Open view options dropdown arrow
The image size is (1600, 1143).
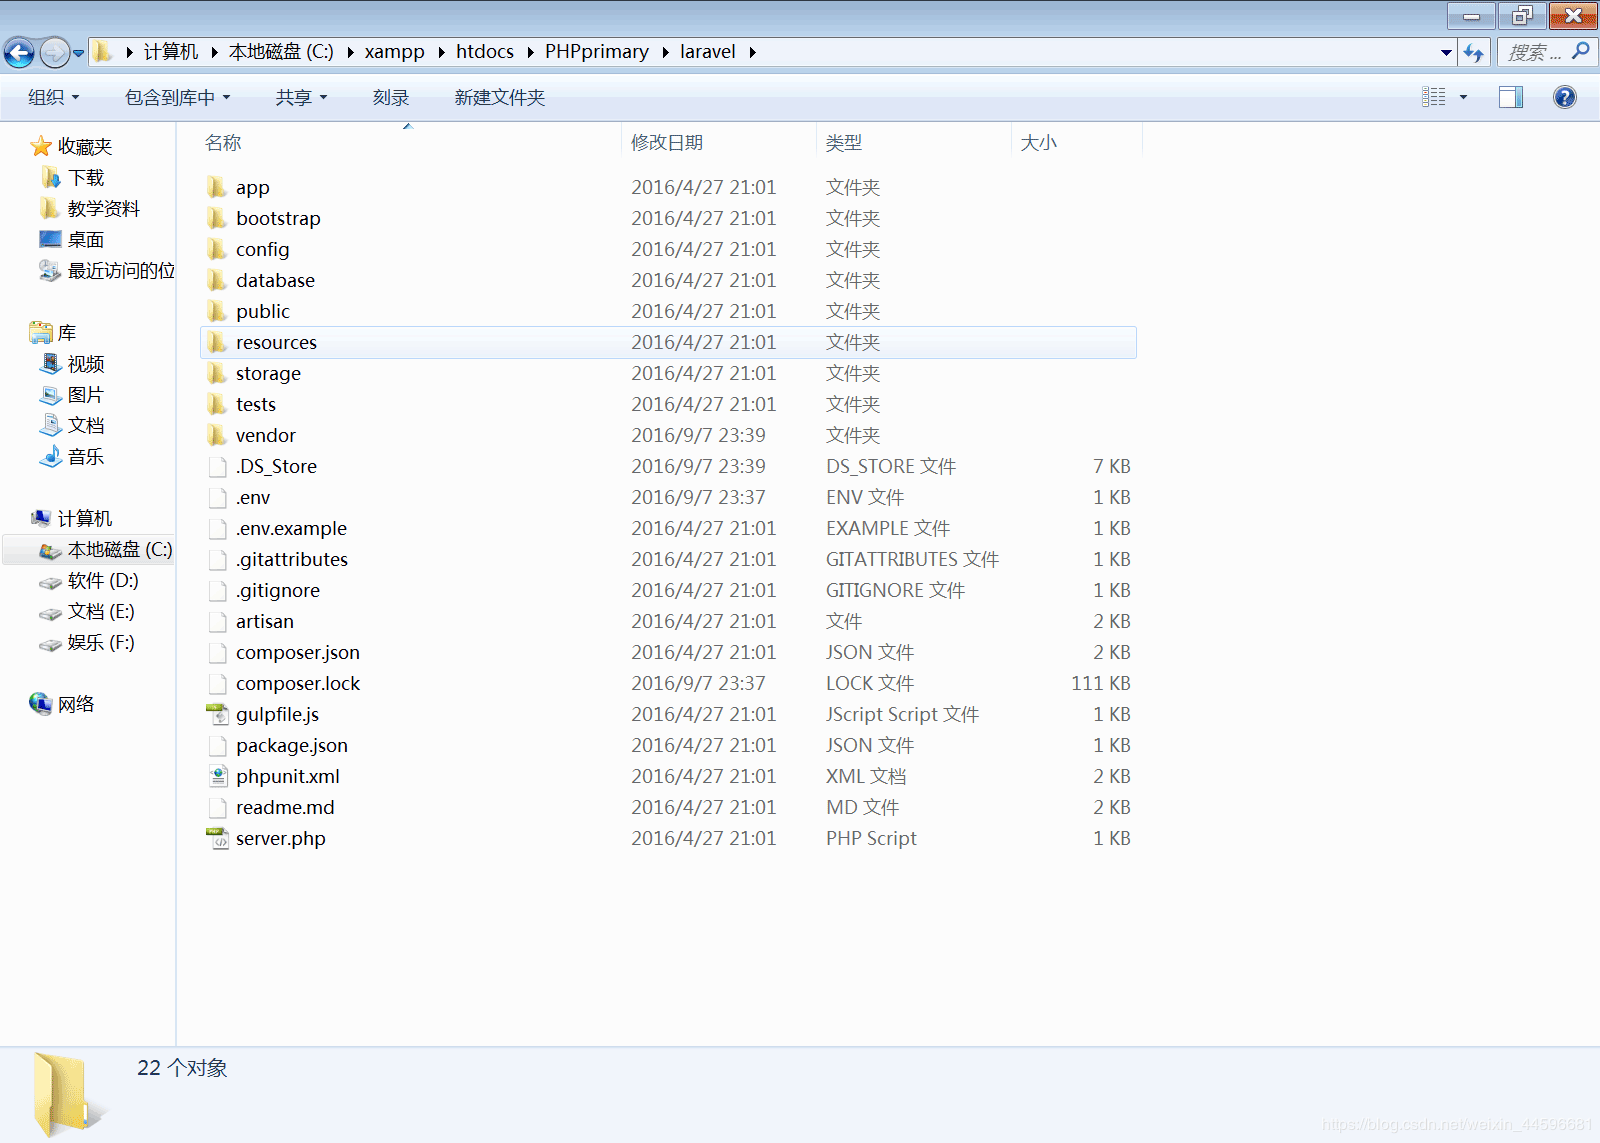(x=1463, y=97)
